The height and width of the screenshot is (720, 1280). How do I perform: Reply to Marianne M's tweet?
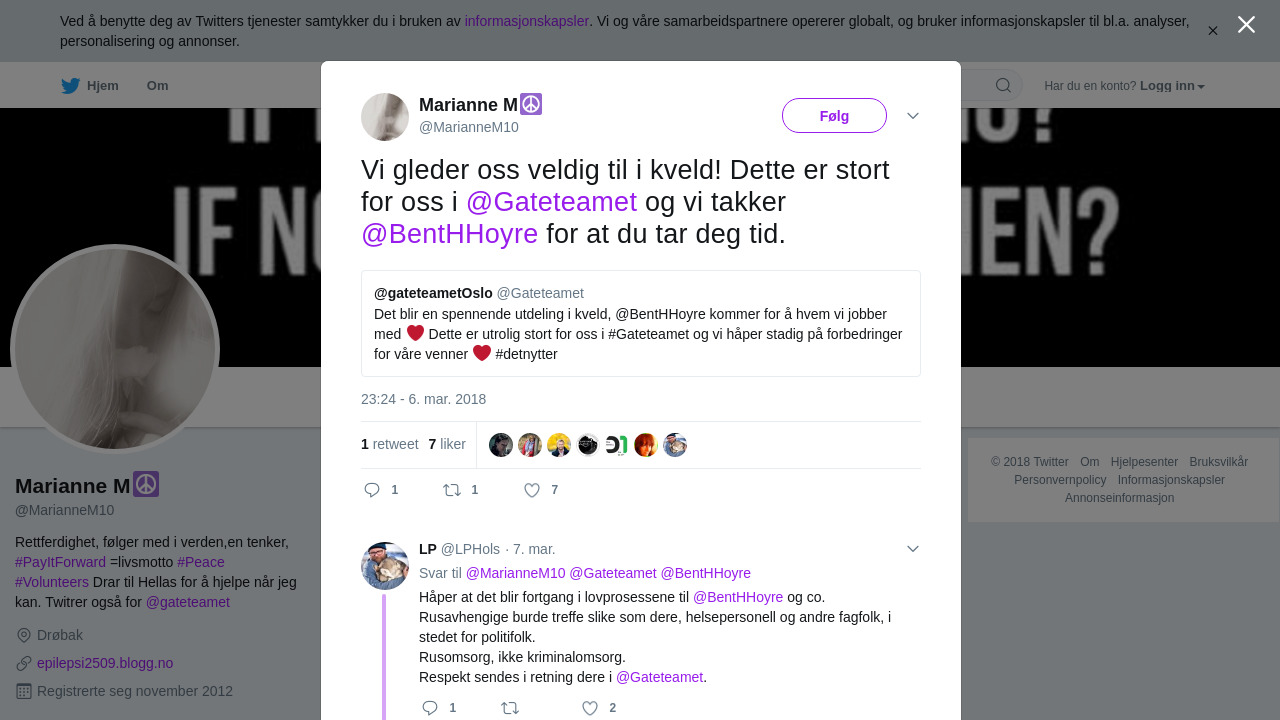click(x=372, y=490)
